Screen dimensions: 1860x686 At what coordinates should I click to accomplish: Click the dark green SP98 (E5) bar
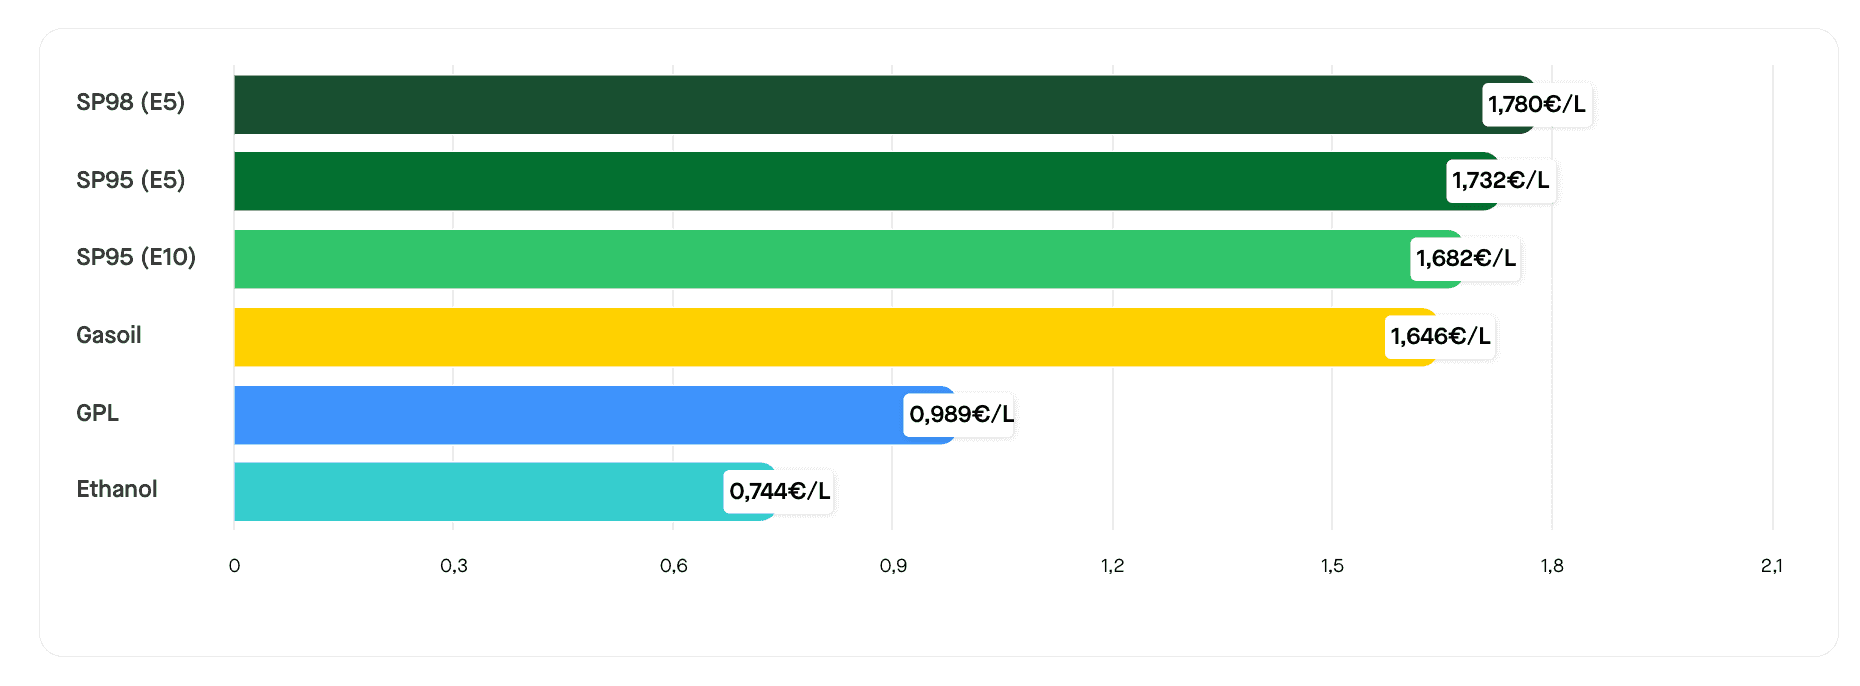pos(850,105)
